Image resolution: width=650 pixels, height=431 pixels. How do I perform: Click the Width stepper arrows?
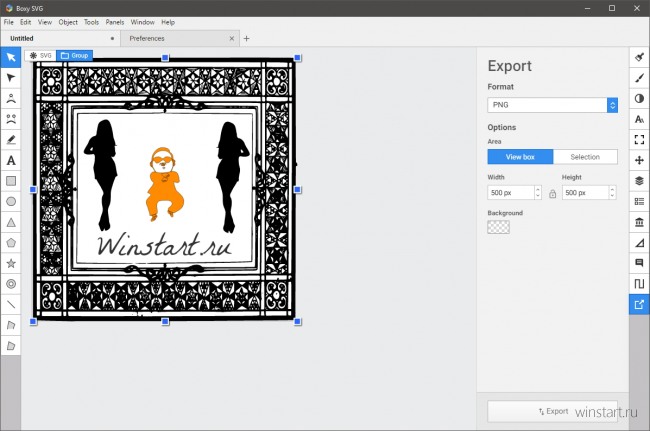[538, 193]
